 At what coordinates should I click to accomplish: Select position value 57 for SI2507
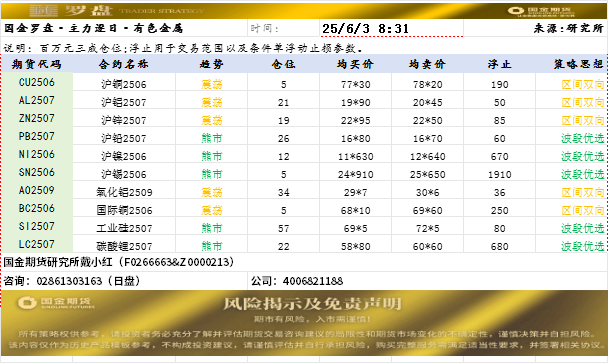pyautogui.click(x=283, y=228)
